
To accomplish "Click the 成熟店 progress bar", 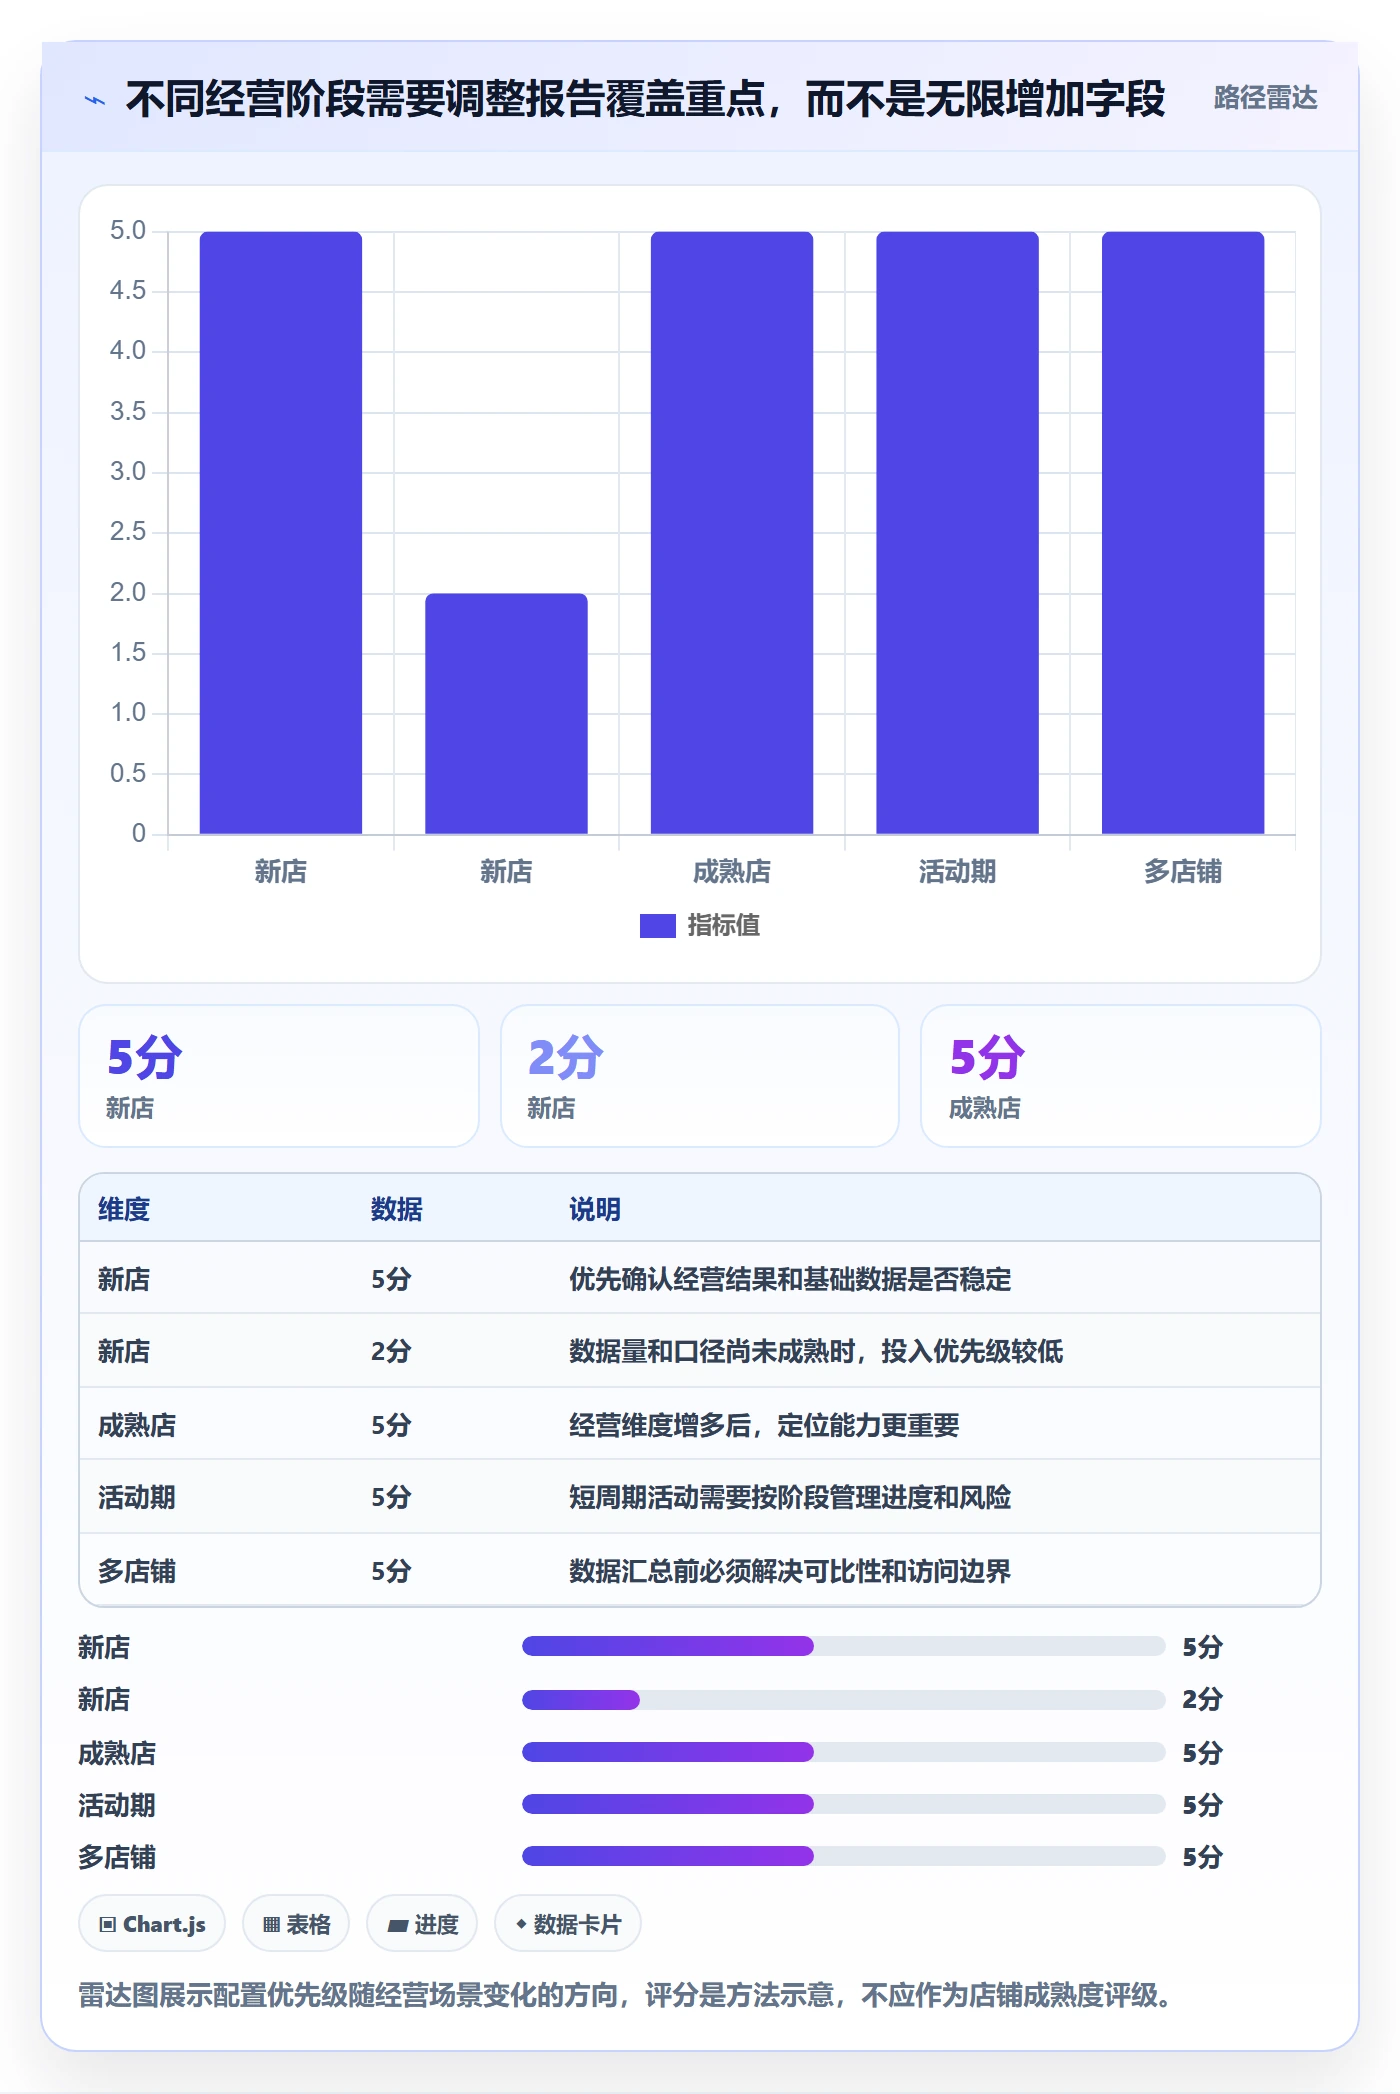I will (844, 1752).
